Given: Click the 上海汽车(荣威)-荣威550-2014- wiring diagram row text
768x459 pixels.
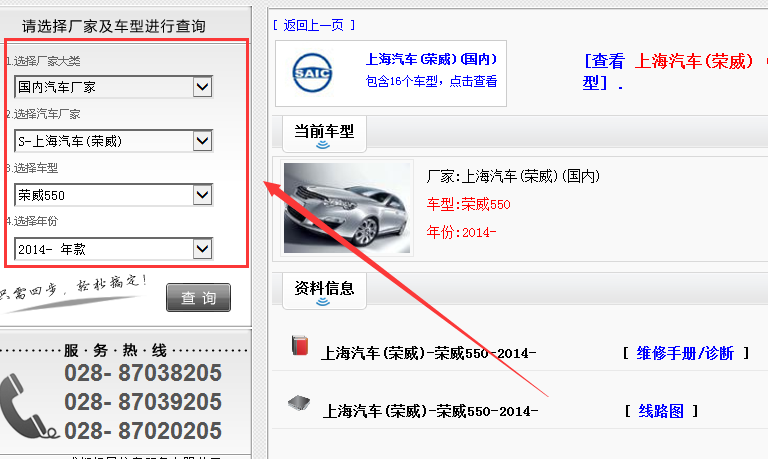Looking at the screenshot, I should (x=431, y=411).
